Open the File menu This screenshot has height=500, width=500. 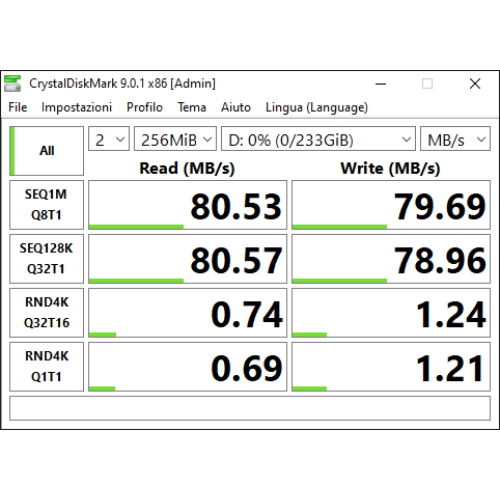[18, 107]
